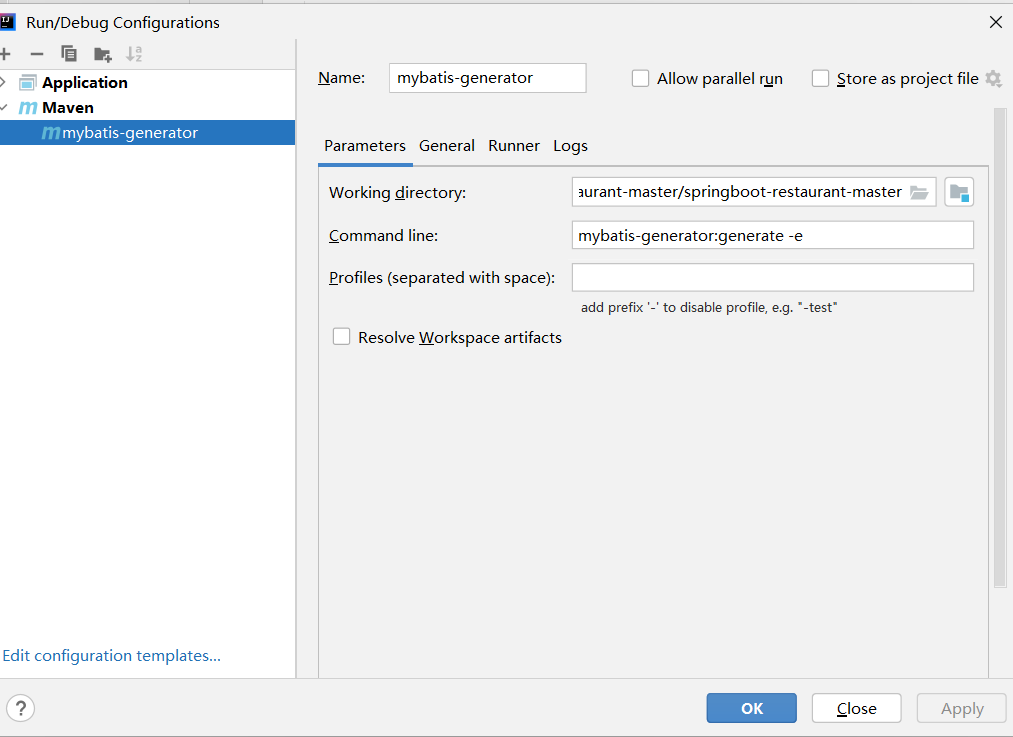Click the 'Name:' label

(341, 78)
